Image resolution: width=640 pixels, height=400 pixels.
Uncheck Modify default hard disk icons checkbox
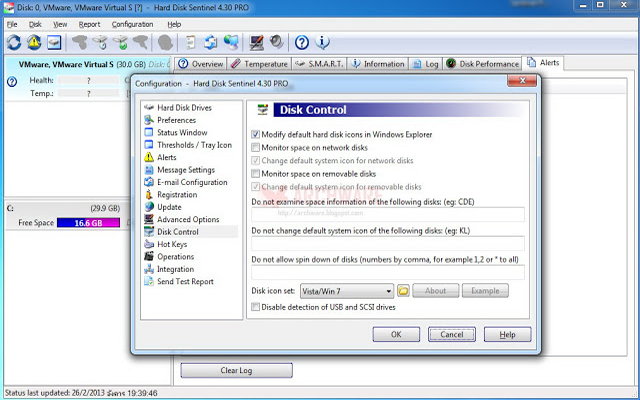256,134
